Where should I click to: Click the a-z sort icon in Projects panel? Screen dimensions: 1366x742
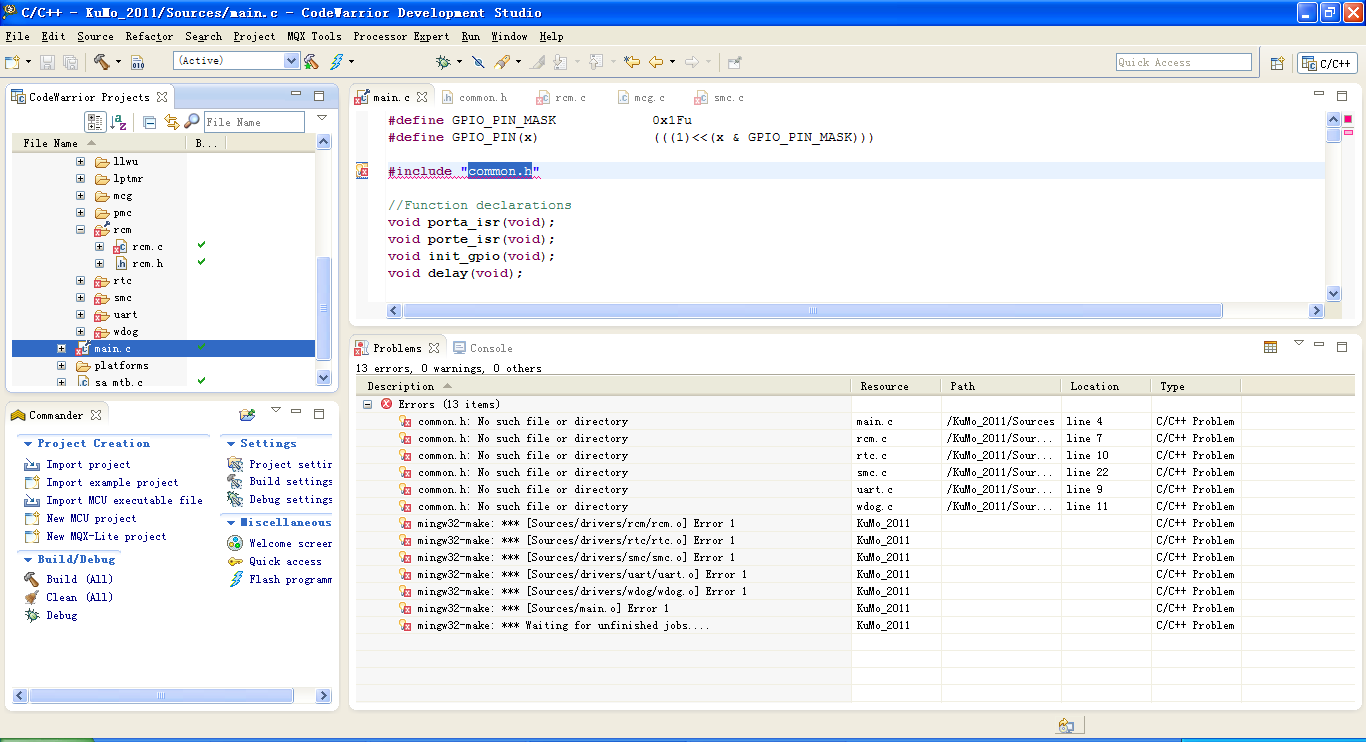[x=119, y=122]
